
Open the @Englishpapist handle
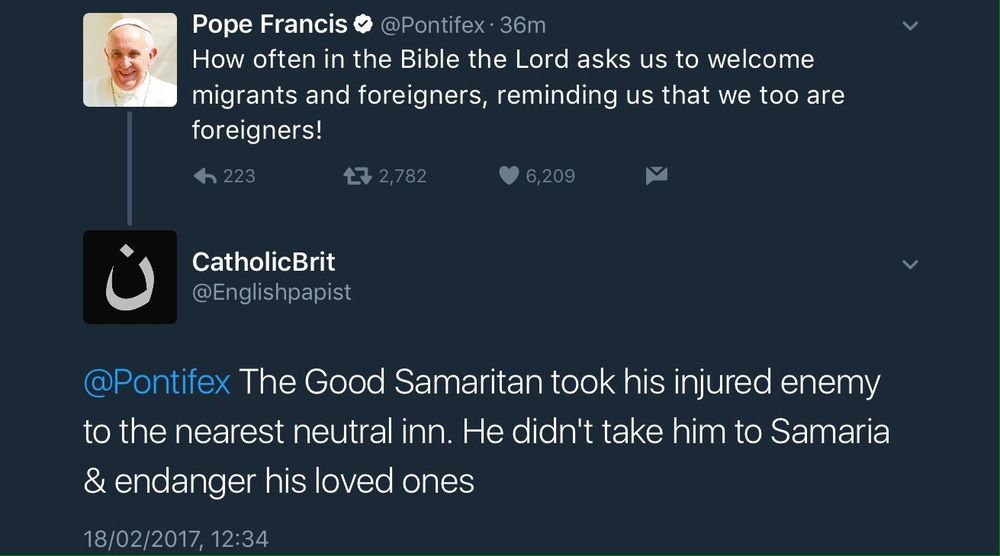(271, 293)
